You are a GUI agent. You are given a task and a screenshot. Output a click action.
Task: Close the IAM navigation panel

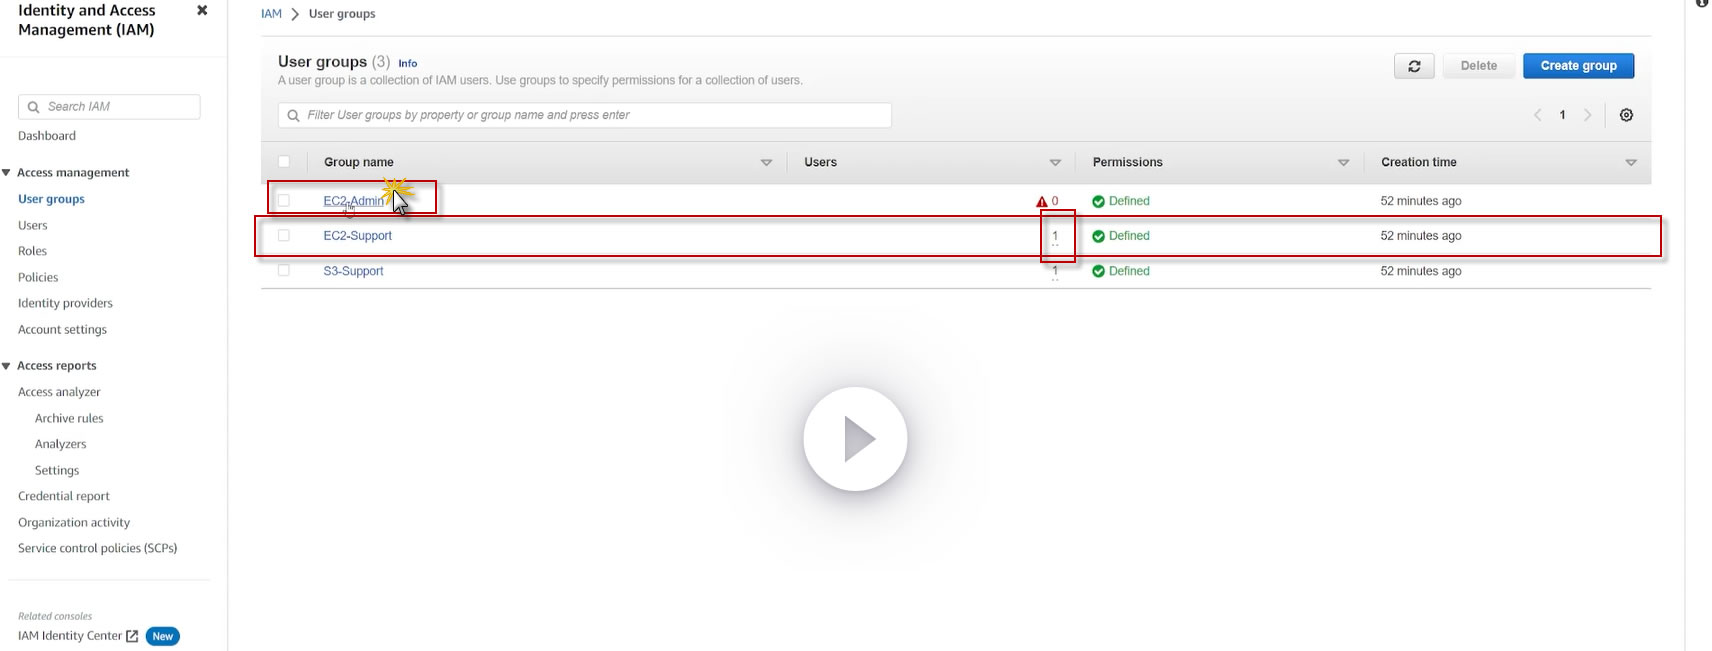coord(202,10)
